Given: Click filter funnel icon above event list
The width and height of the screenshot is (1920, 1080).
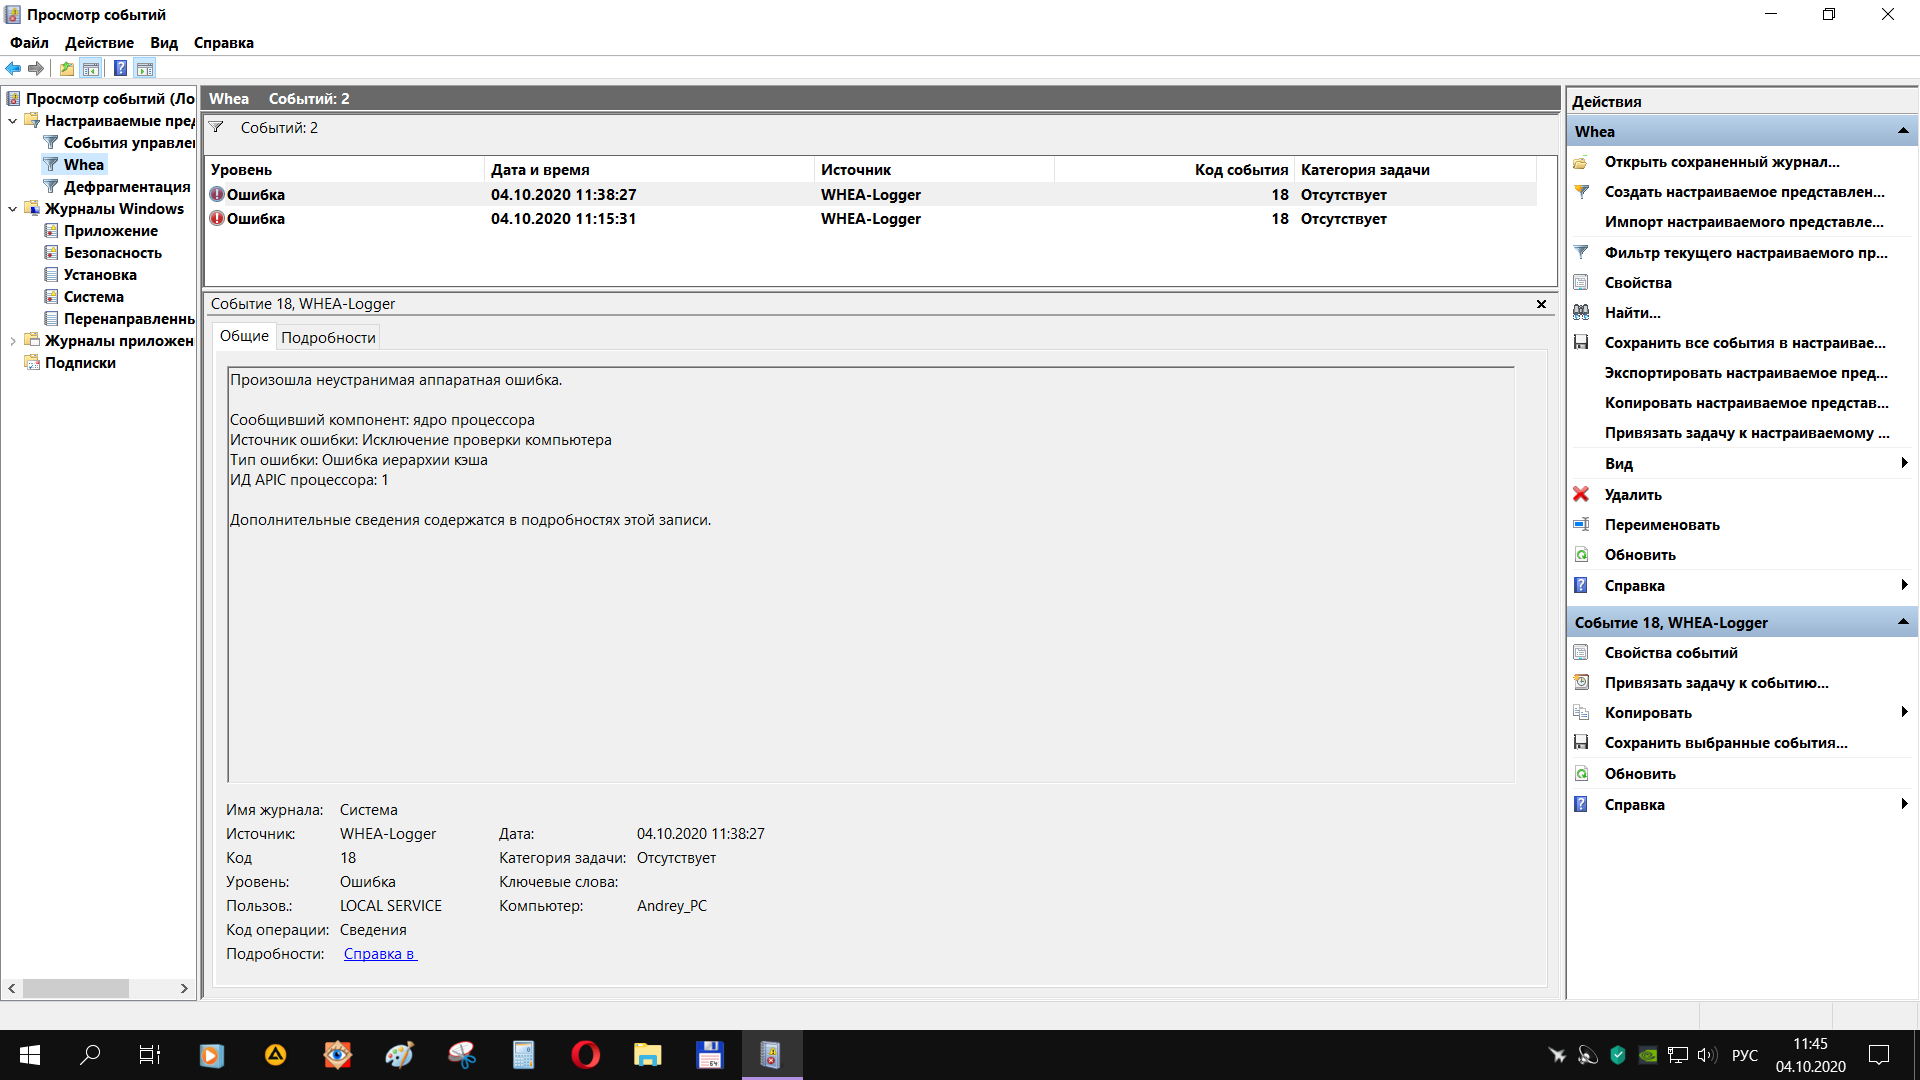Looking at the screenshot, I should point(216,128).
